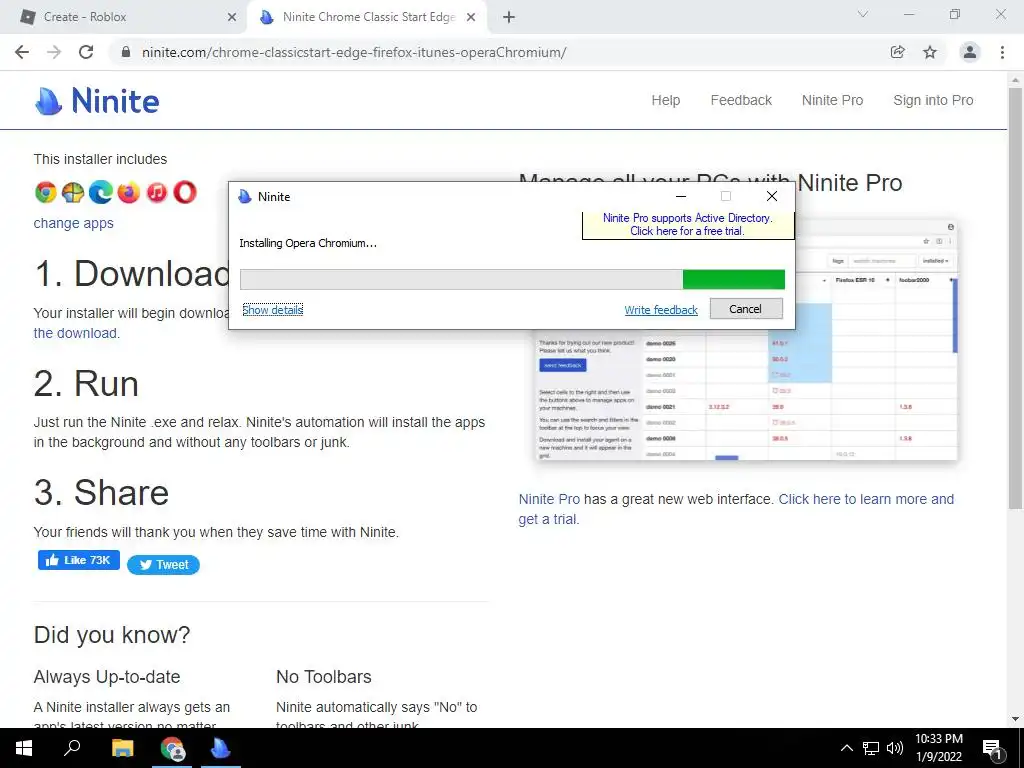The width and height of the screenshot is (1024, 768).
Task: Click the 'Installing Opera Chromium...' status text
Action: (x=308, y=244)
